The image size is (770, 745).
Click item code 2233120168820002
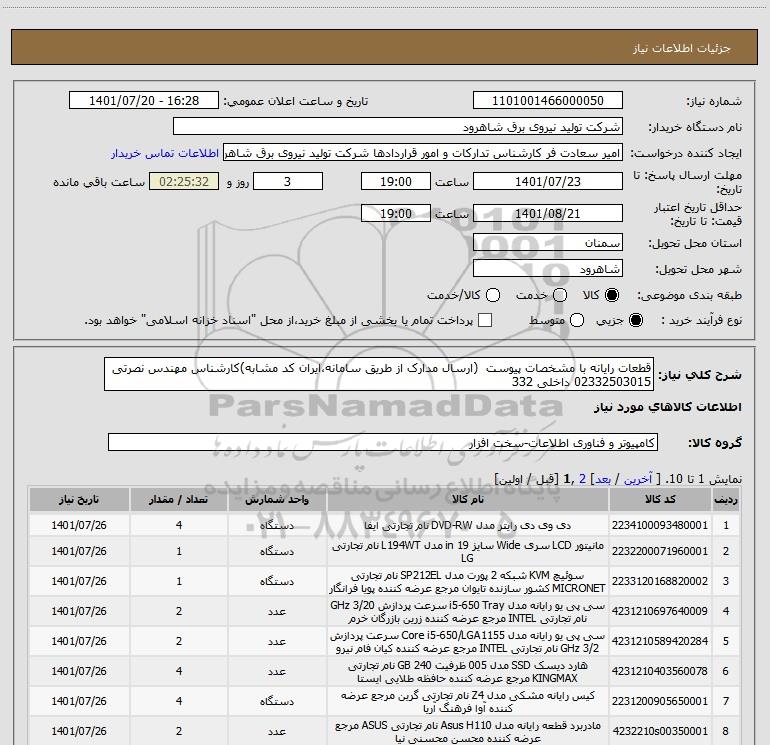click(x=660, y=581)
